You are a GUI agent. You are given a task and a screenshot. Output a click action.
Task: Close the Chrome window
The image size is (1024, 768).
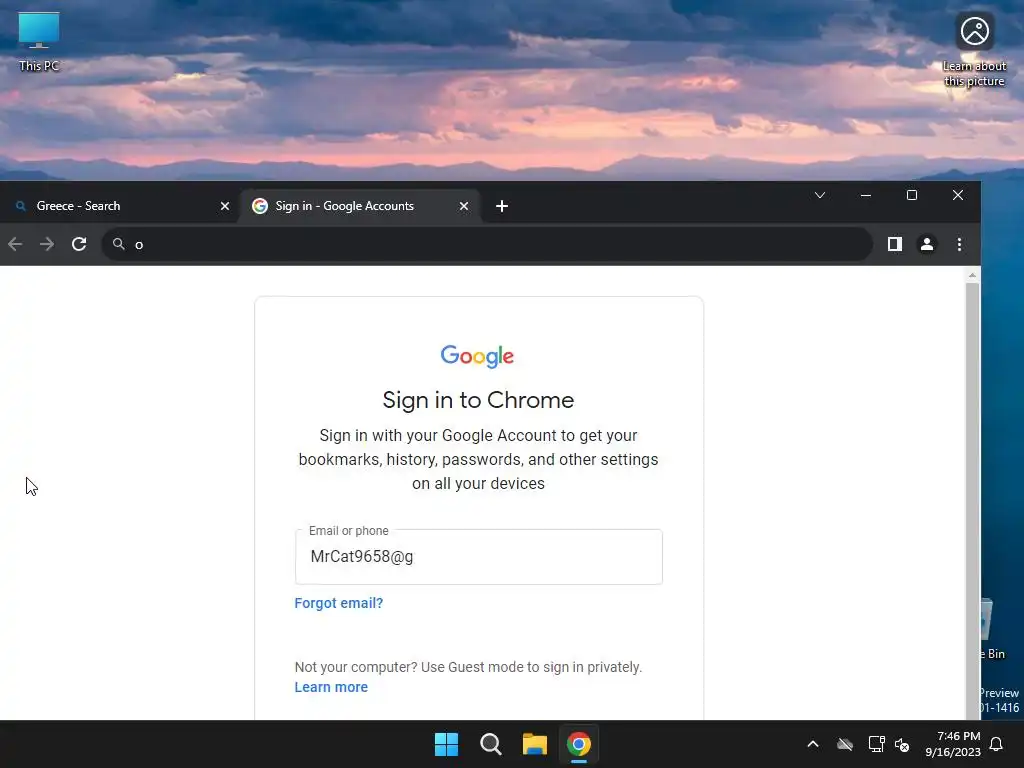coord(958,195)
